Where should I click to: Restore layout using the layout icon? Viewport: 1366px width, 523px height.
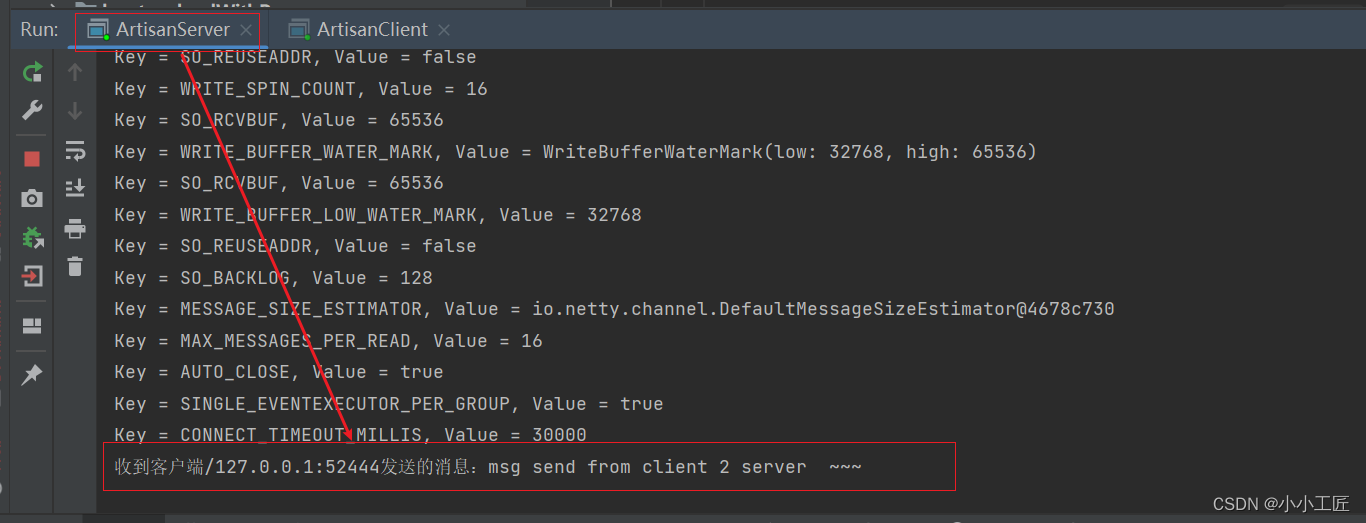click(32, 326)
